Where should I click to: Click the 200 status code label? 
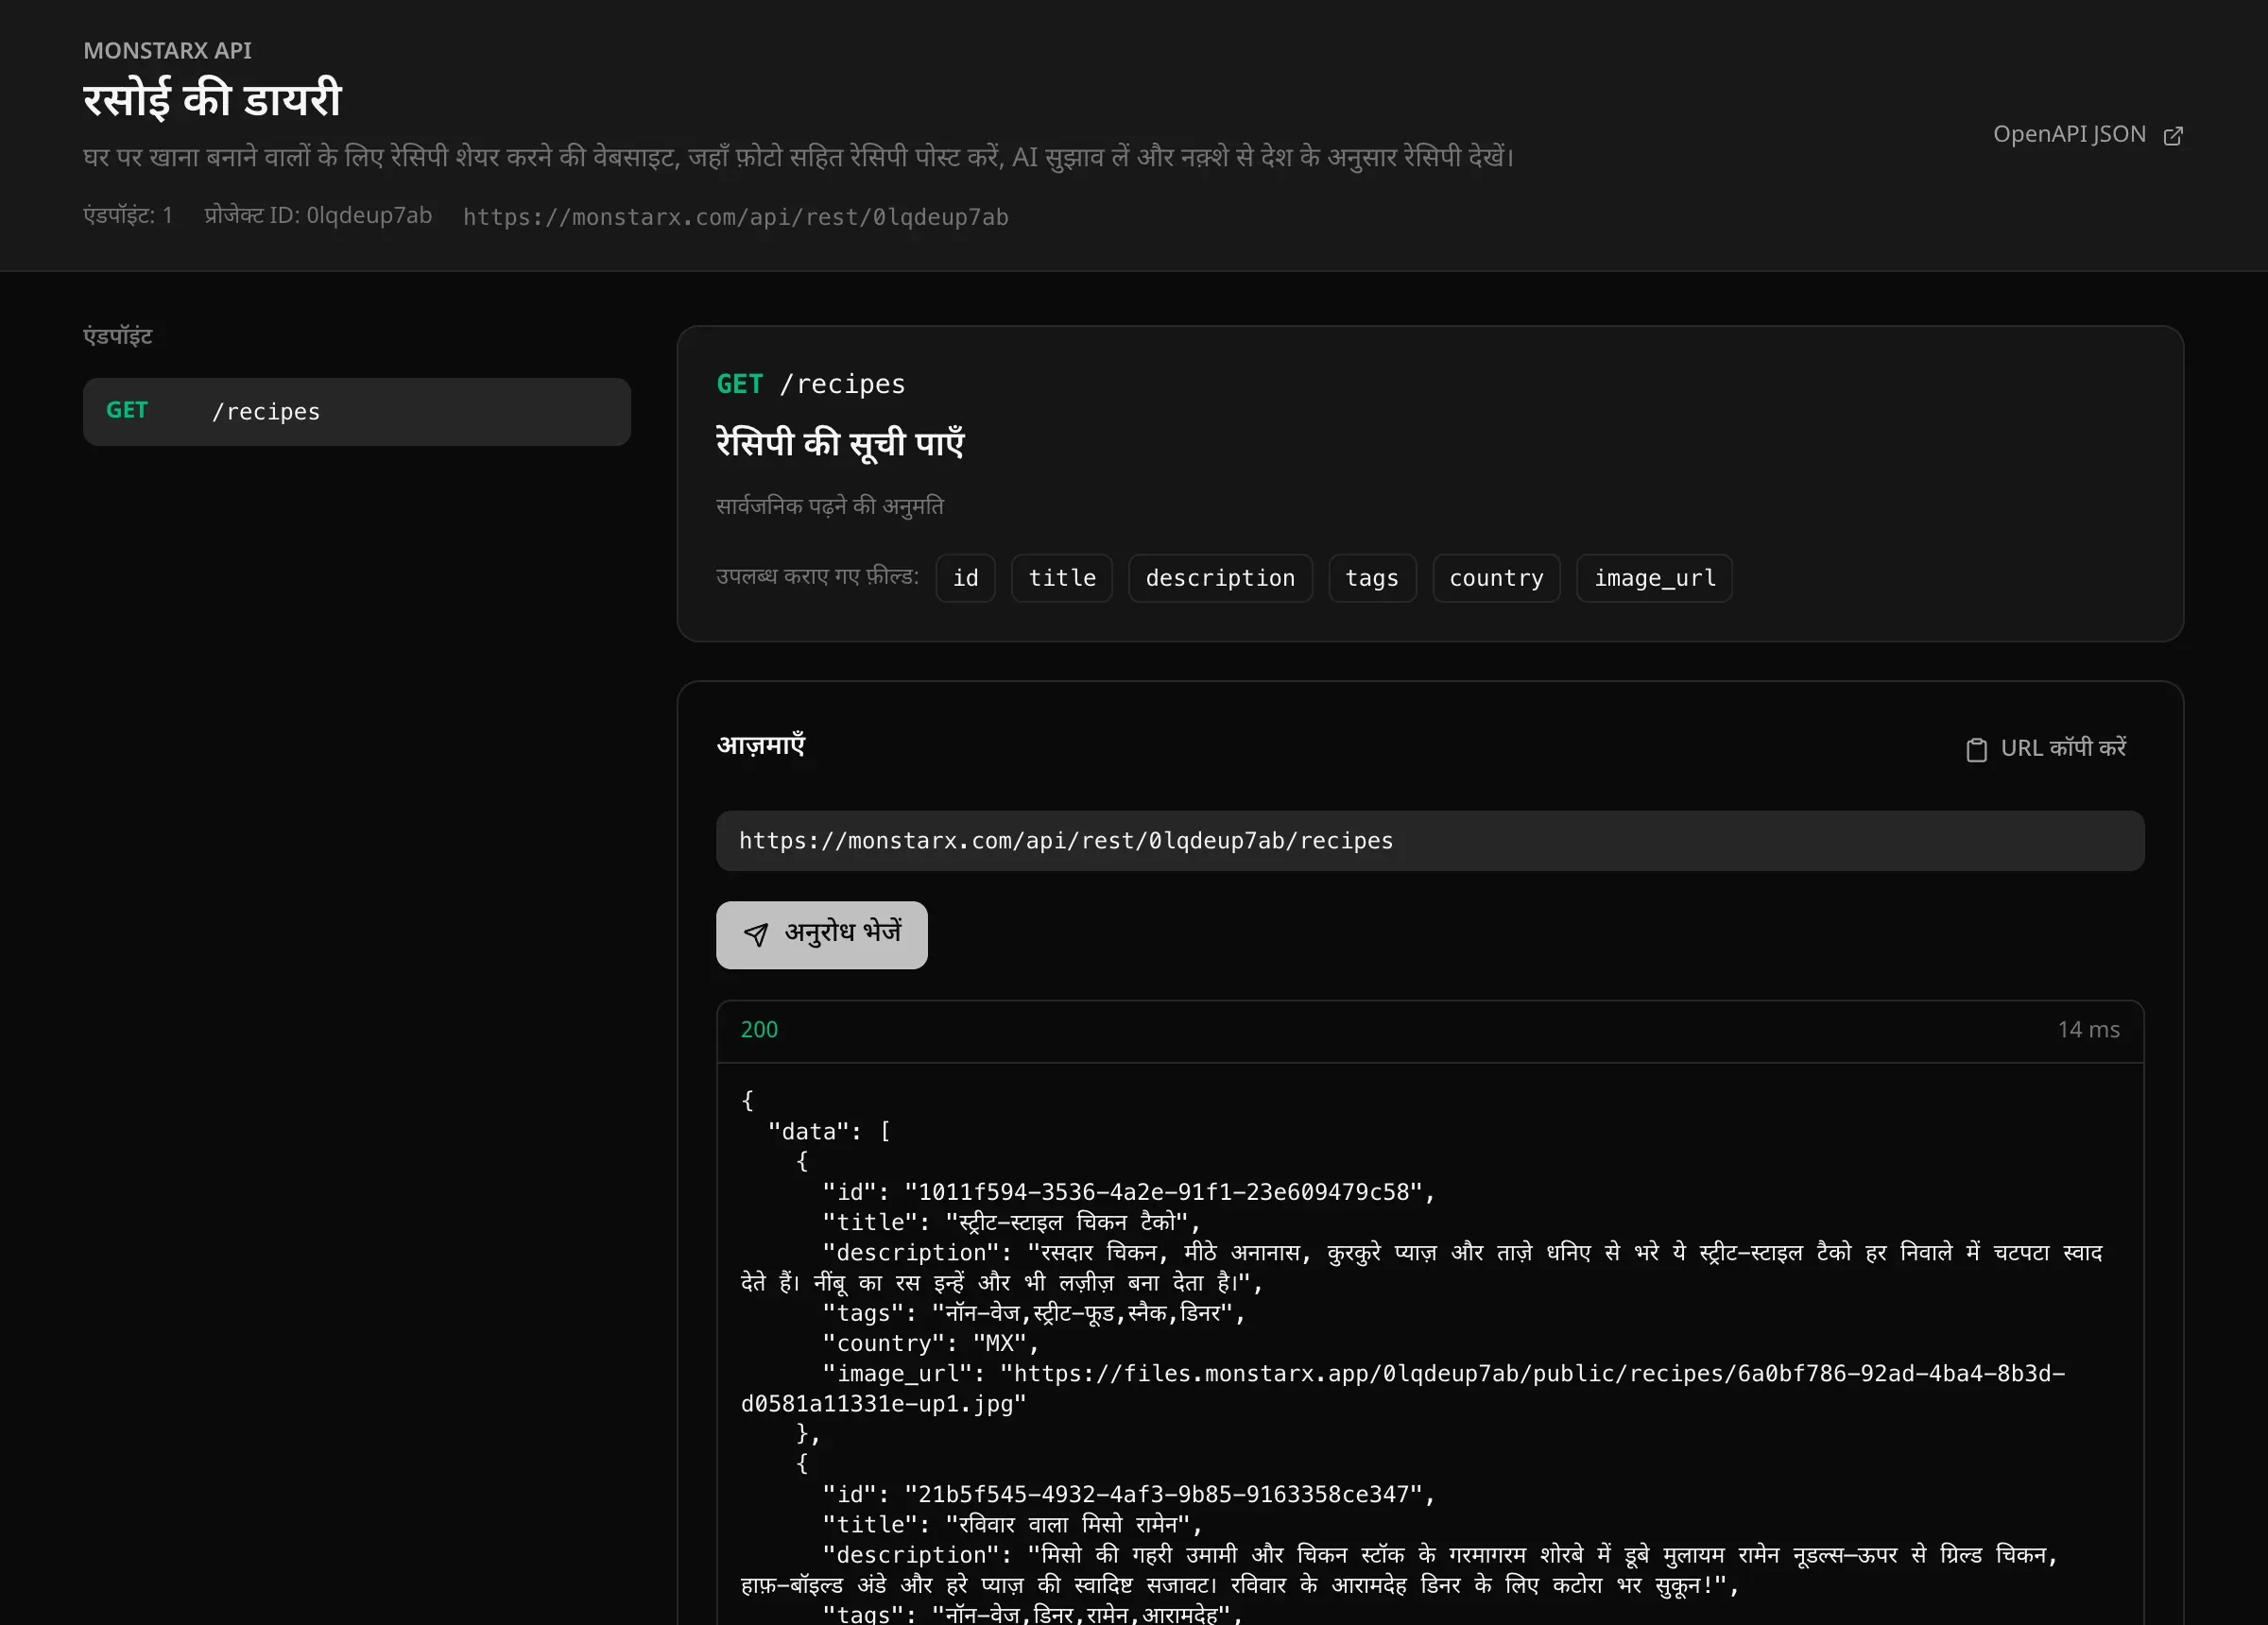point(759,1029)
